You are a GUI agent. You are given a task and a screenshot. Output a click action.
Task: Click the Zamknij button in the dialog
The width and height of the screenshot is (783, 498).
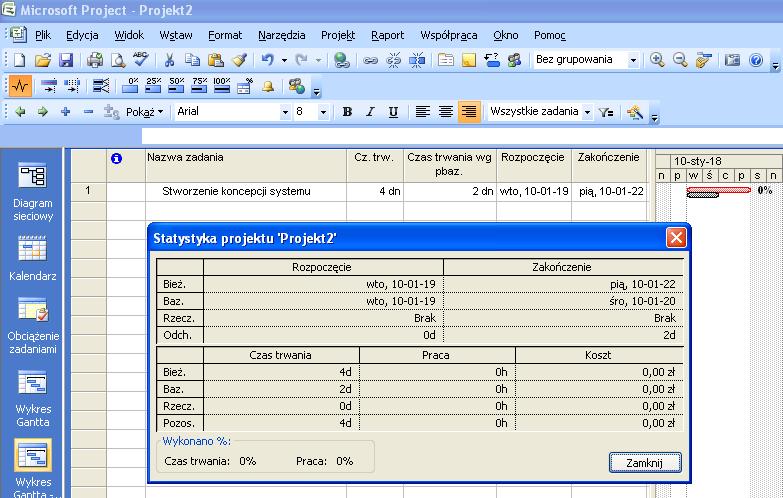click(x=645, y=463)
